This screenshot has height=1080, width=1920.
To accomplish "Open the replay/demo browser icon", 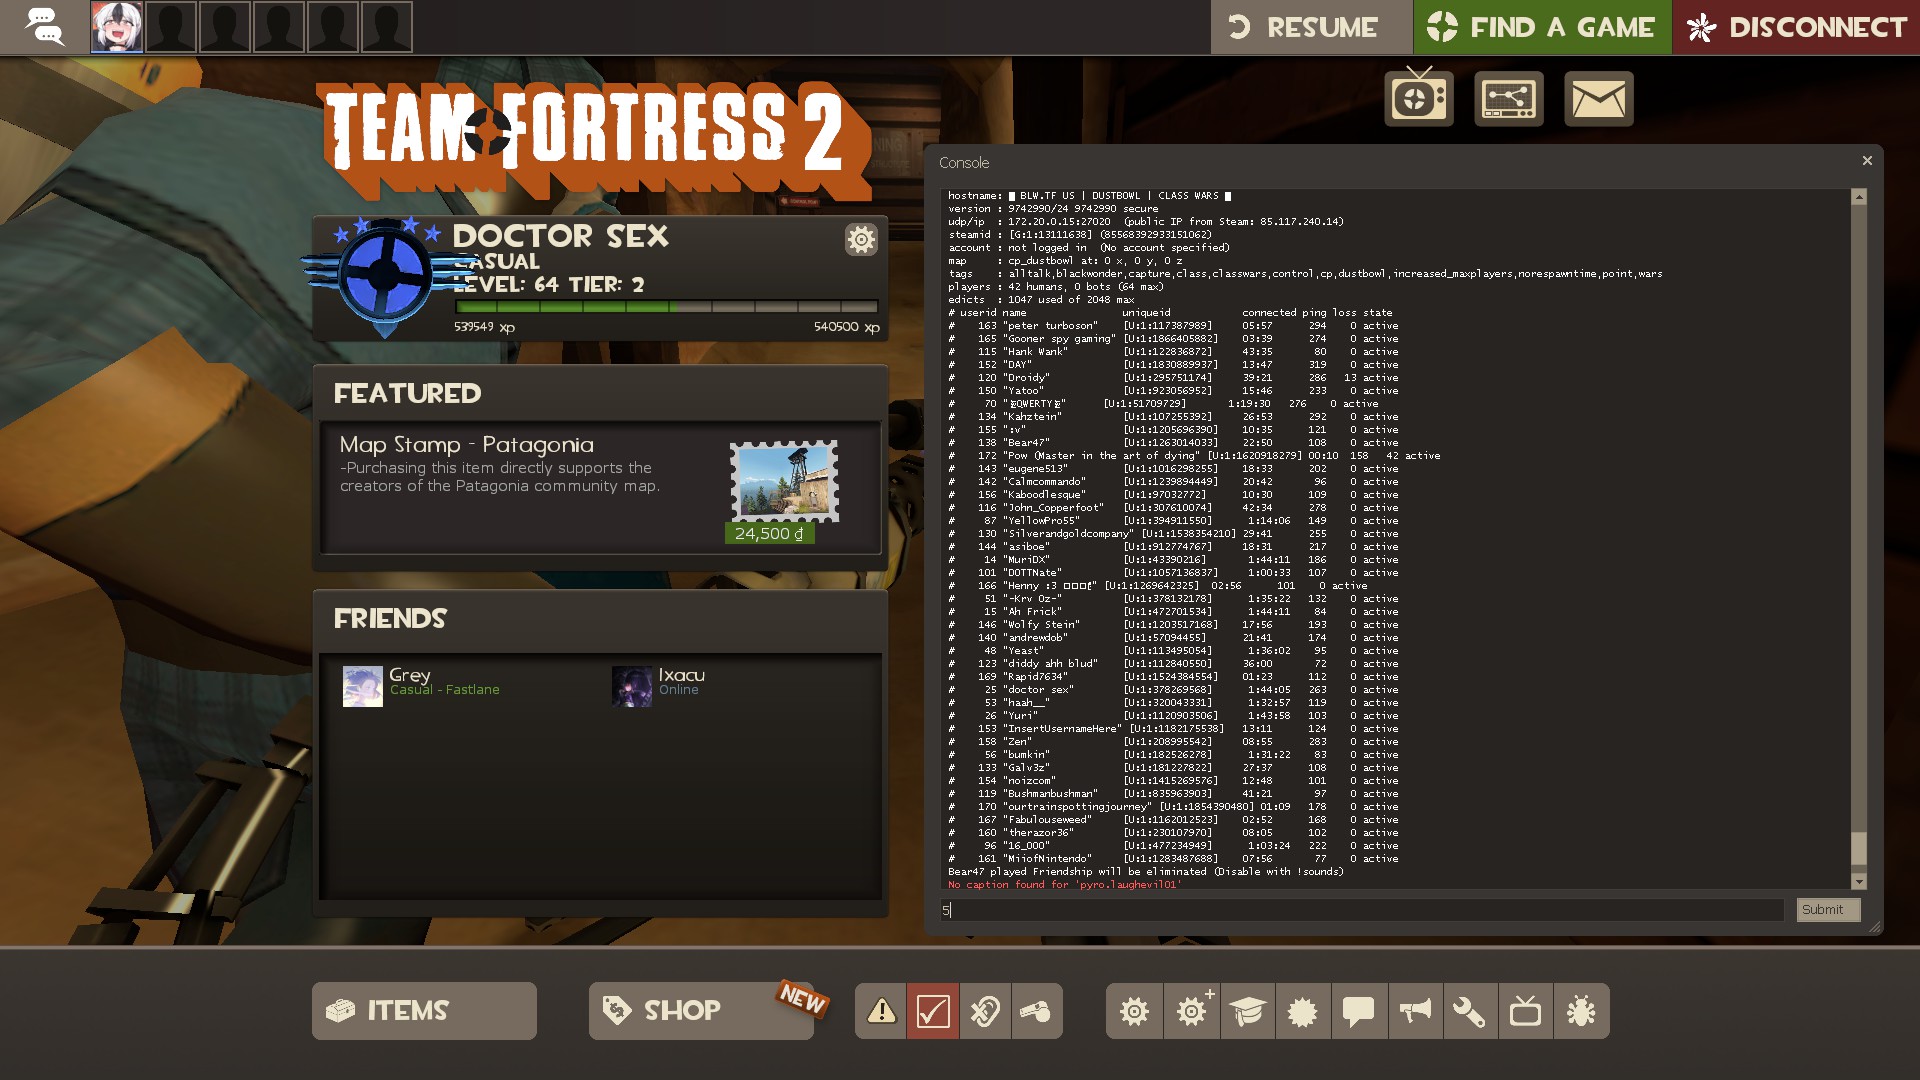I will (1509, 99).
